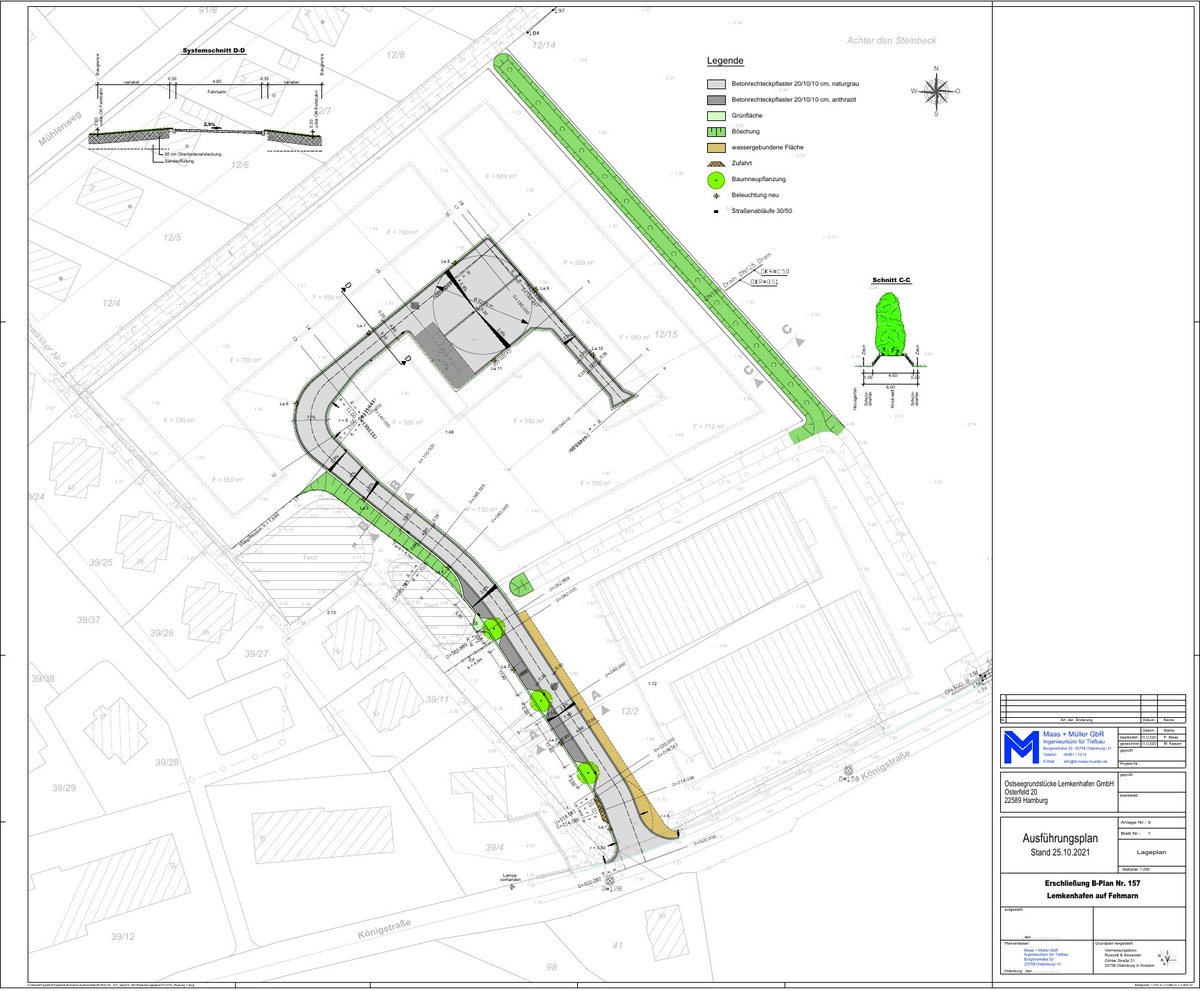Click the 2,5% slope label in the section
Screen dimensions: 1200x991
pyautogui.click(x=209, y=124)
